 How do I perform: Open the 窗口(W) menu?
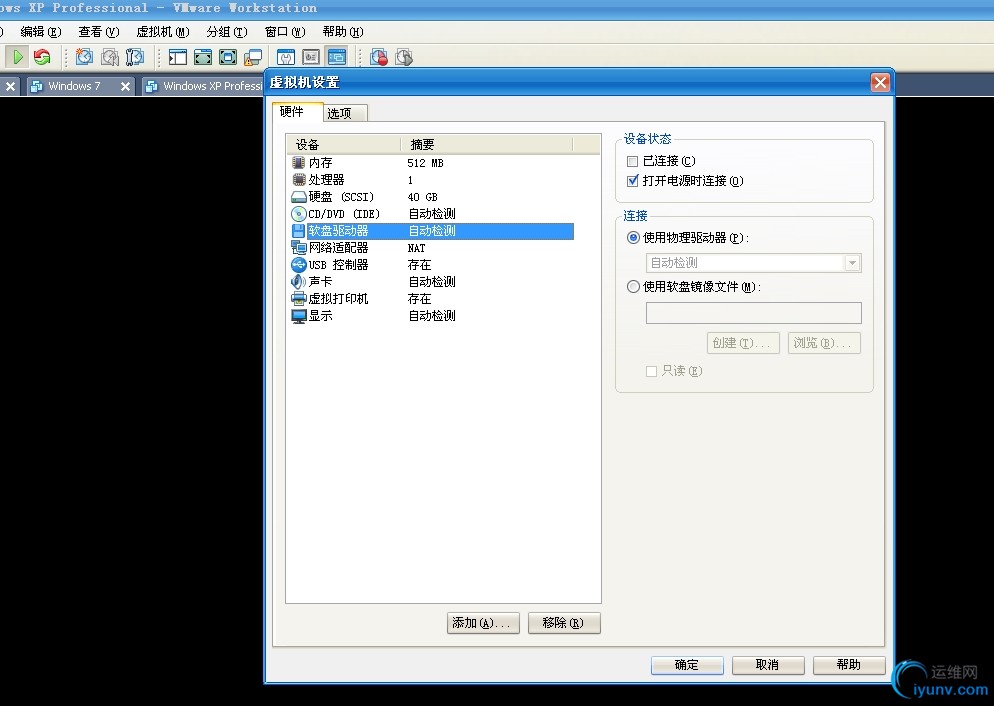pos(285,32)
